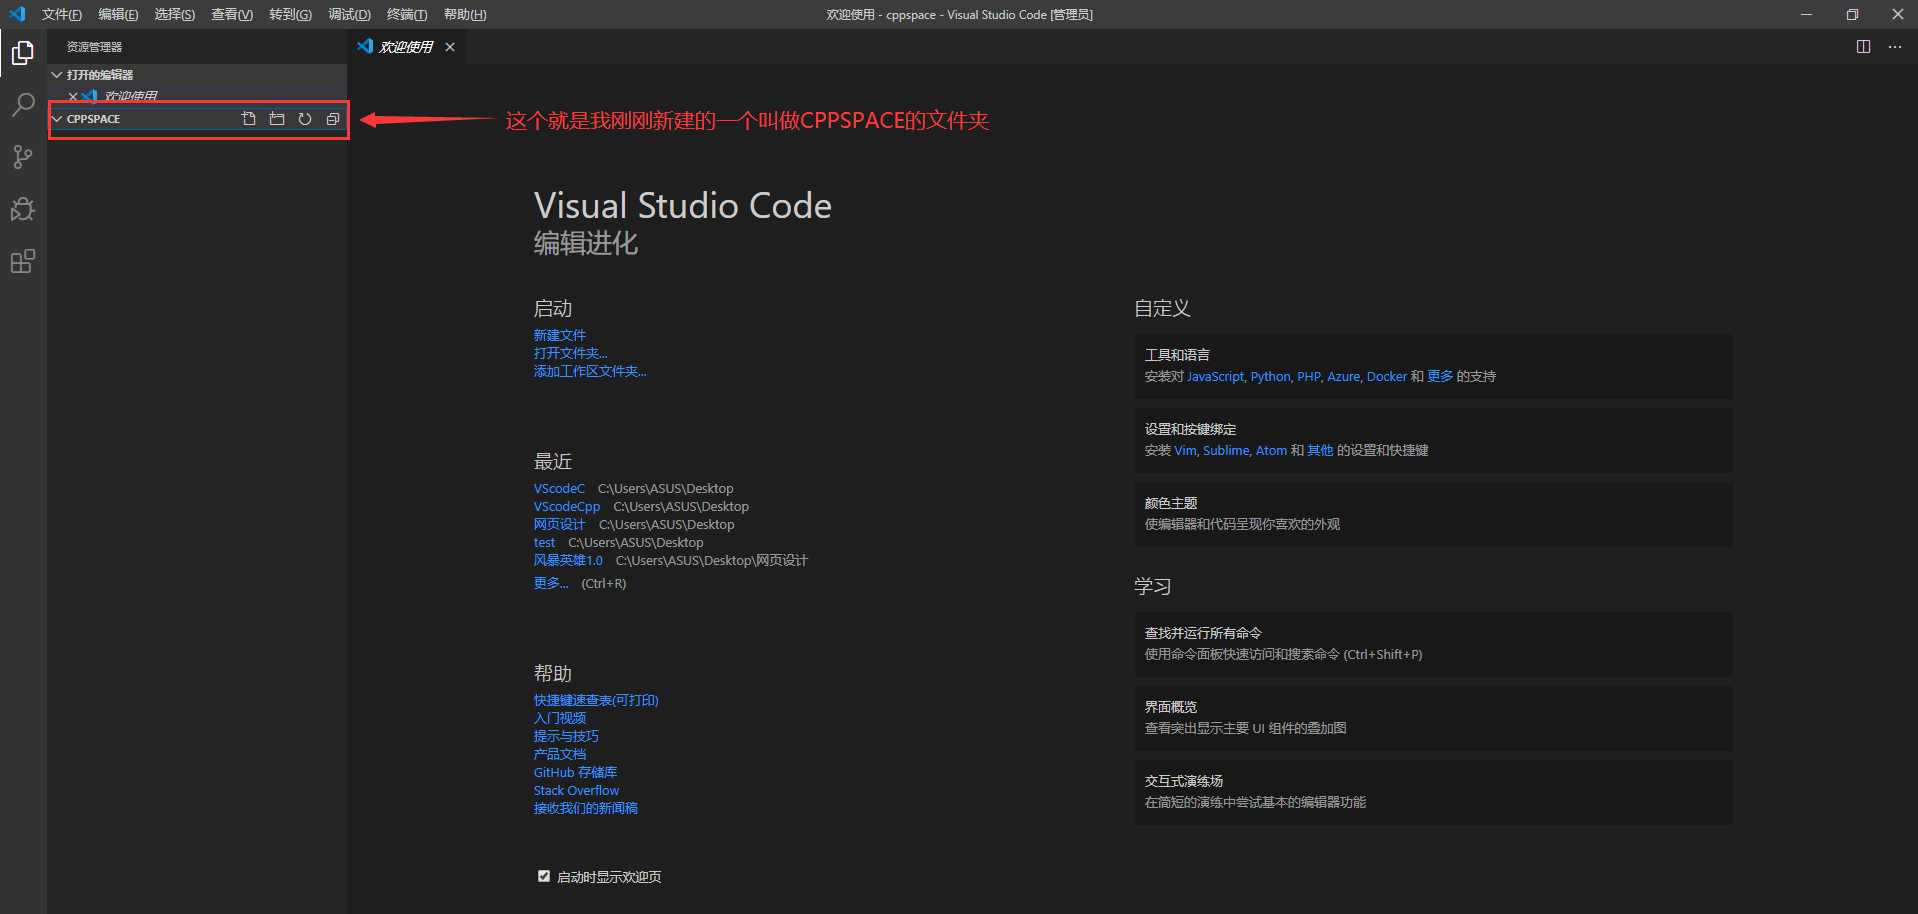Click the 新建文件 link
The image size is (1918, 914).
point(560,335)
